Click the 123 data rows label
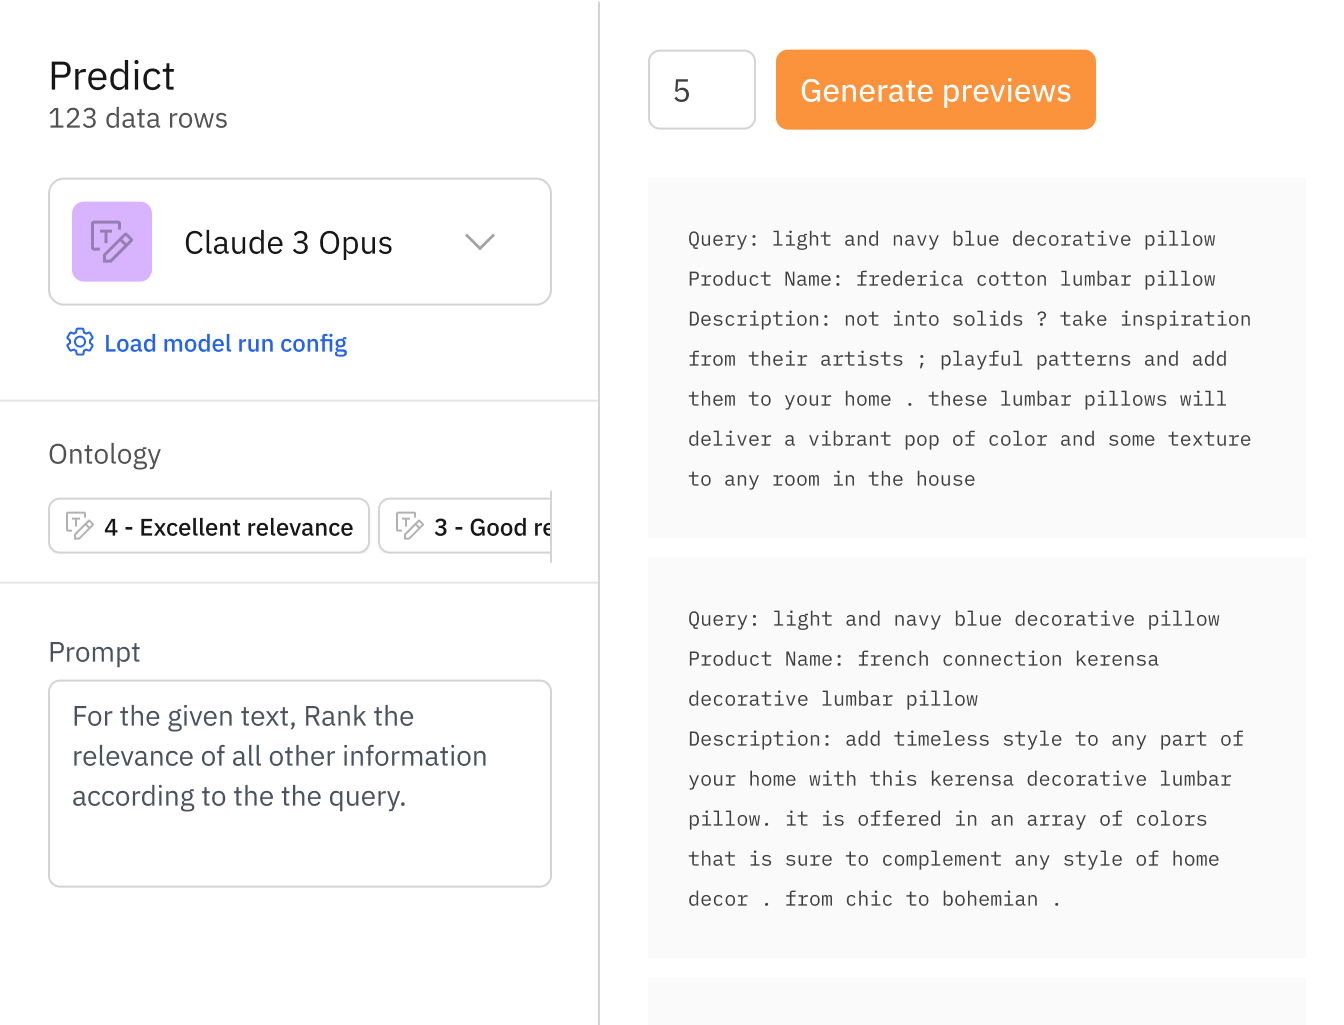 (x=138, y=118)
